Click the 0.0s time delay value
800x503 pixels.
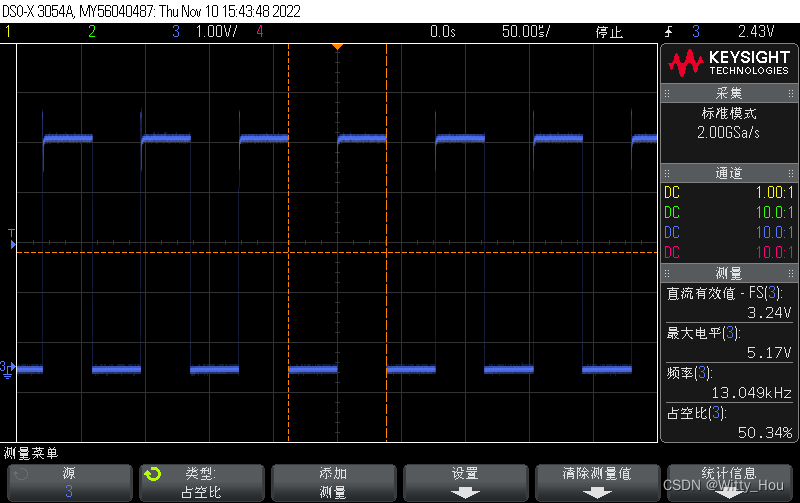pos(442,32)
